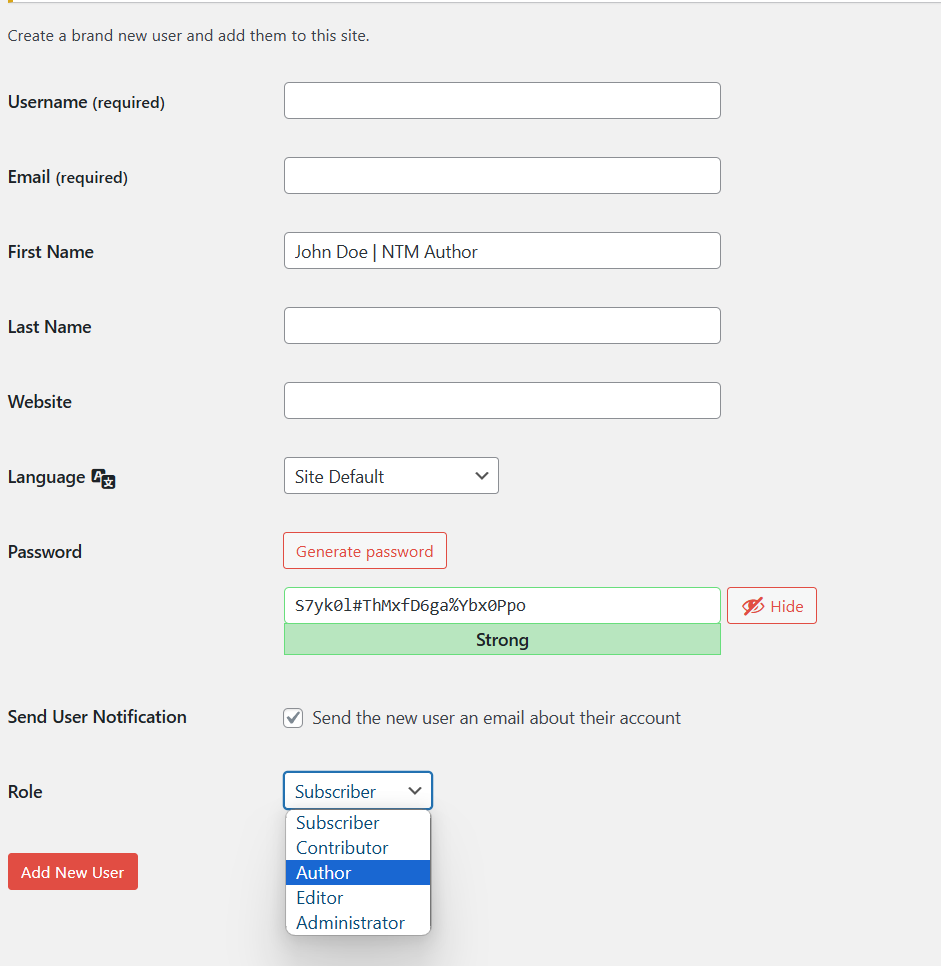Focus the Username input field
Viewport: 941px width, 966px height.
pyautogui.click(x=502, y=101)
